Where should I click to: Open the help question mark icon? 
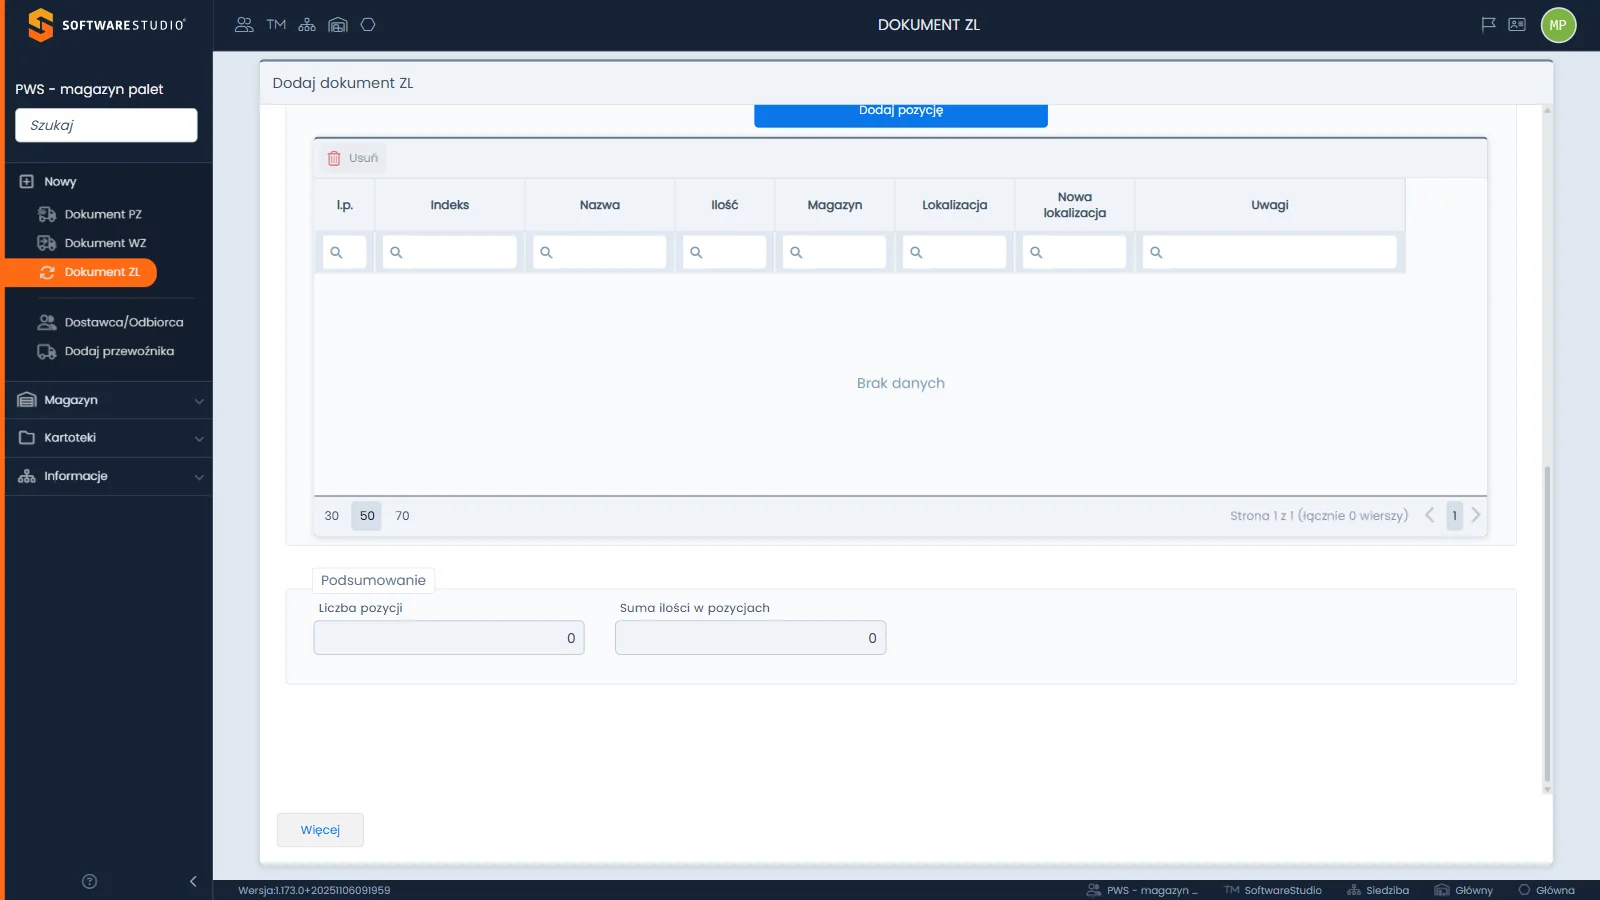[x=89, y=881]
